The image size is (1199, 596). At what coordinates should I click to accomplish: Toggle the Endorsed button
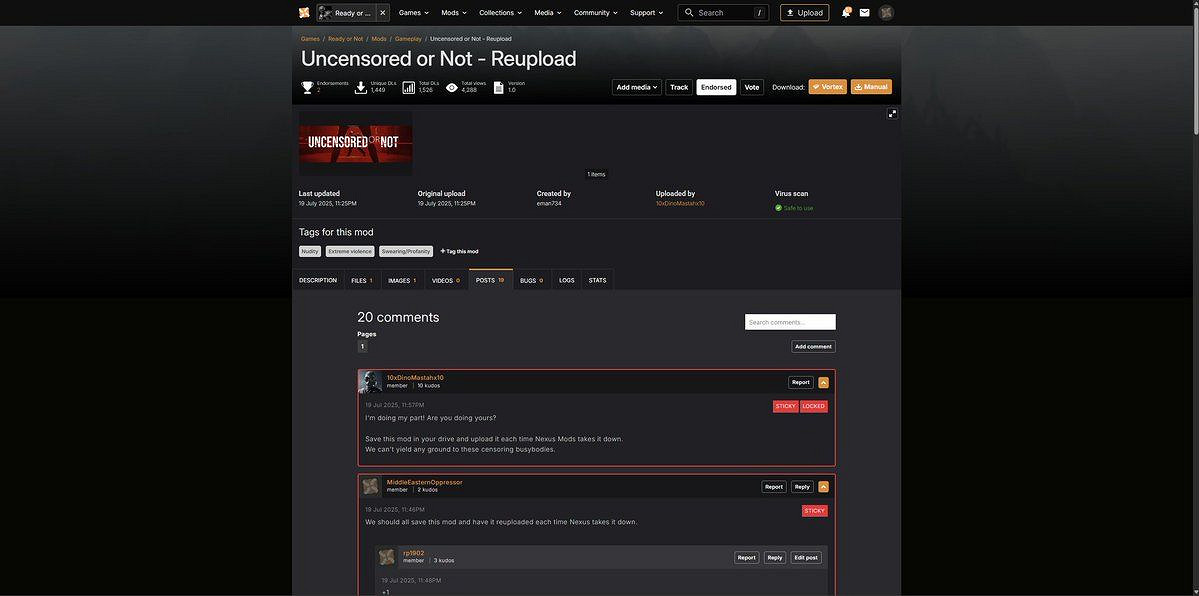point(716,87)
